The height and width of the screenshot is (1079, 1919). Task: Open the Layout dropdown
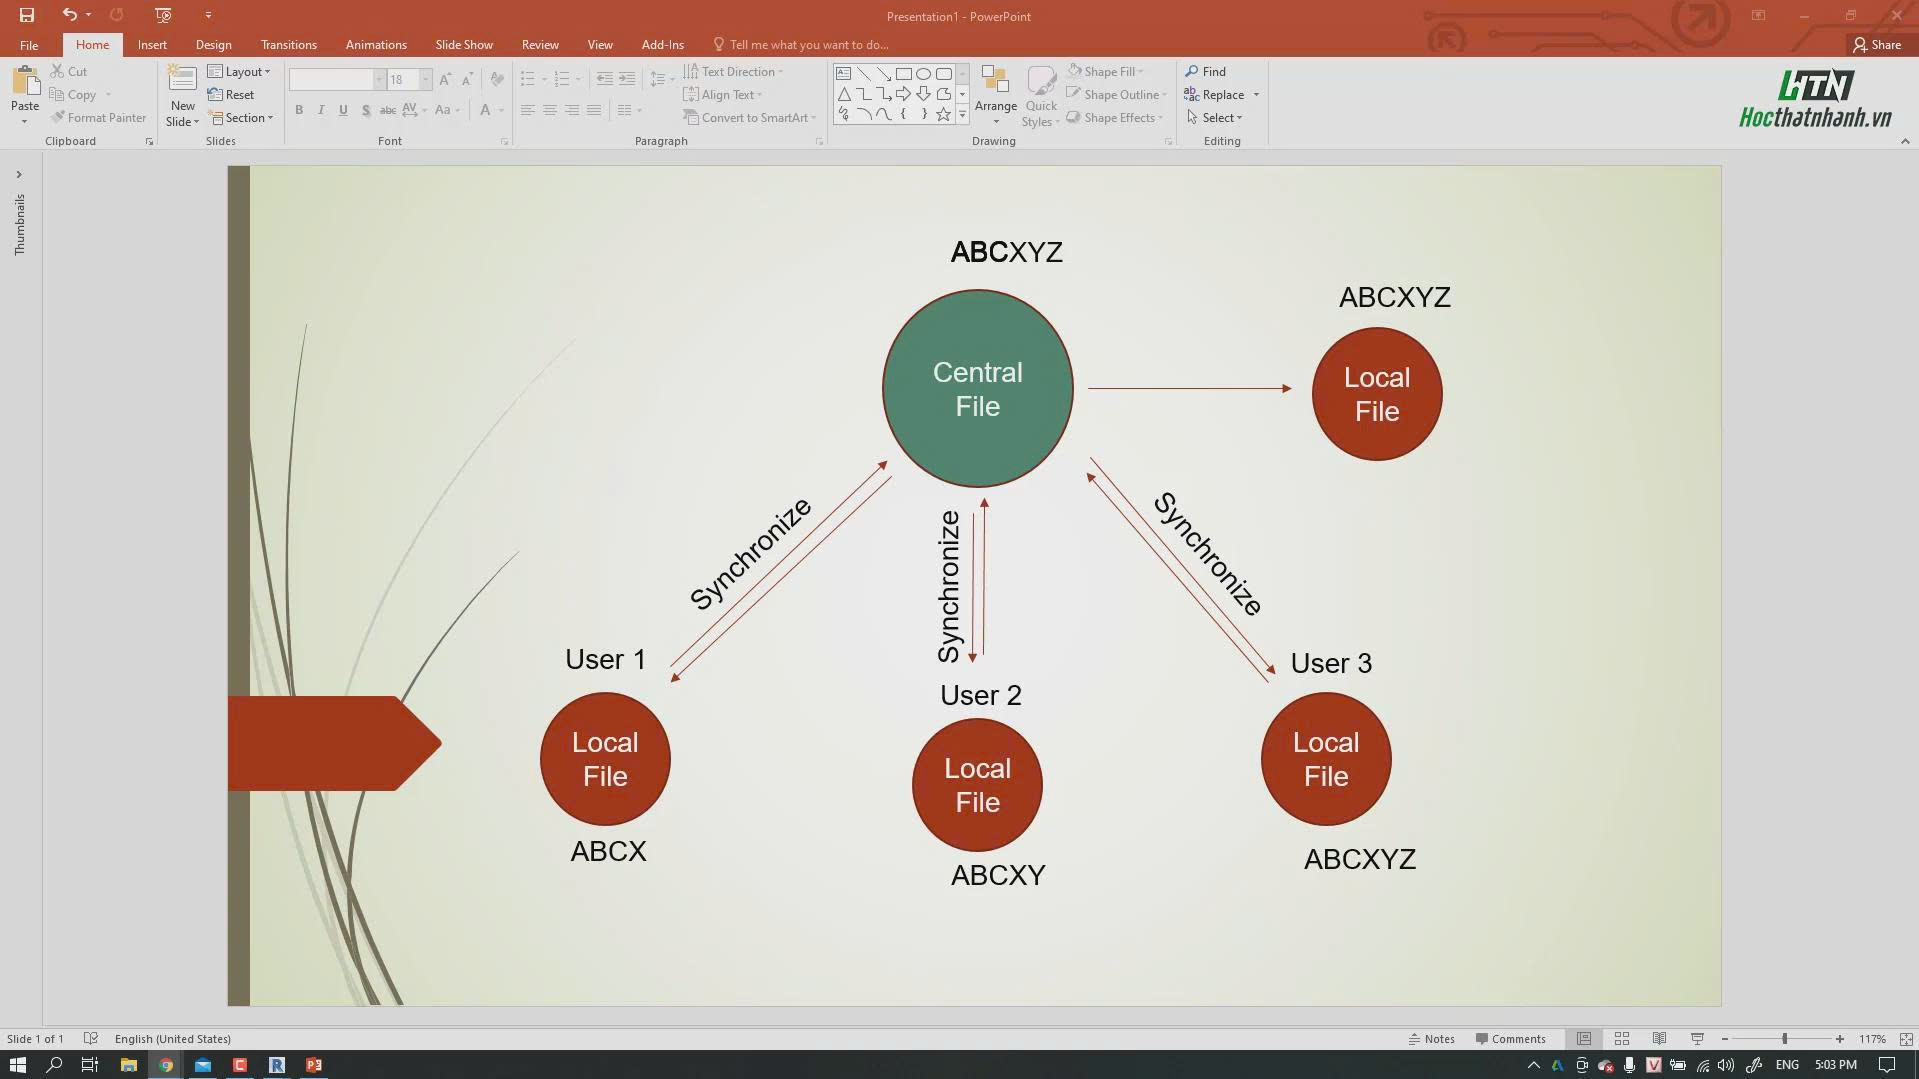[239, 72]
